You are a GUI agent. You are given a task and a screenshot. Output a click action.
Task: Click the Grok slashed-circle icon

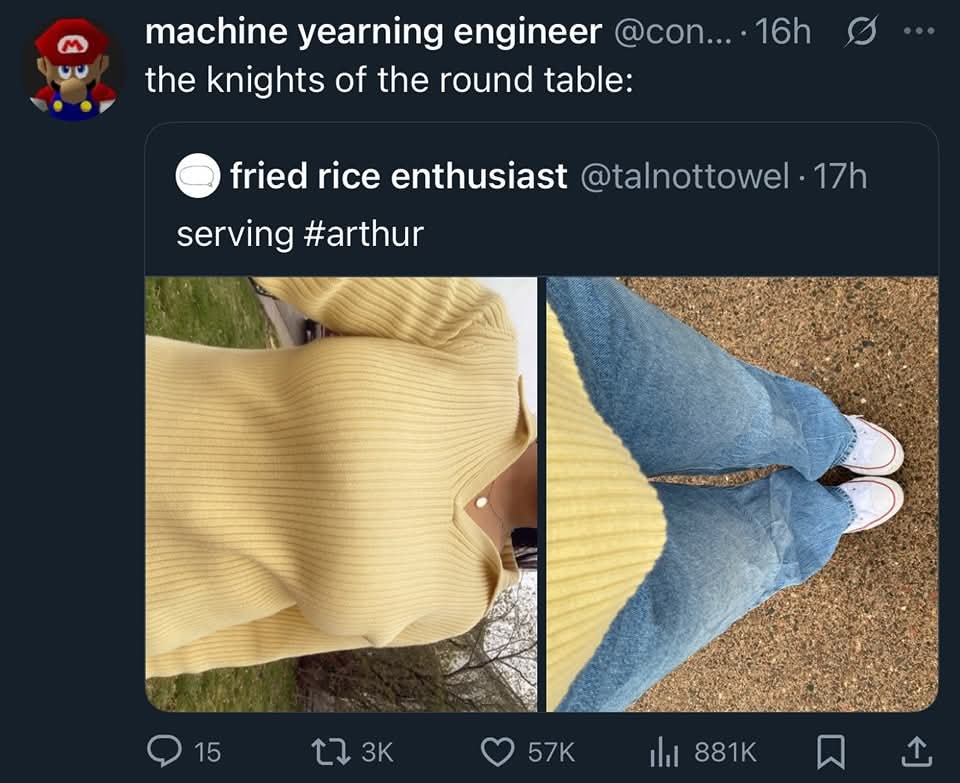pyautogui.click(x=861, y=31)
